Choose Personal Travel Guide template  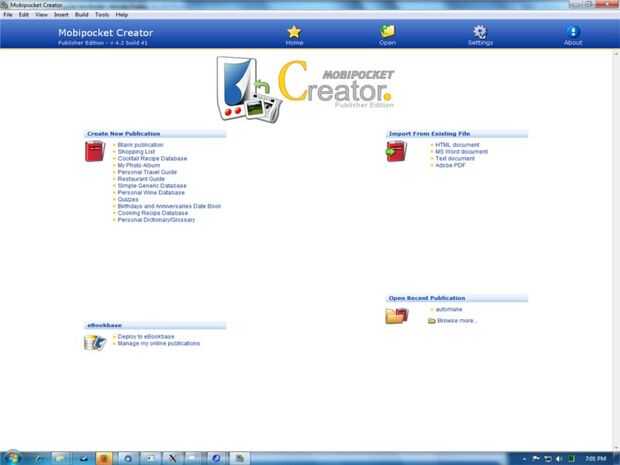pos(147,172)
